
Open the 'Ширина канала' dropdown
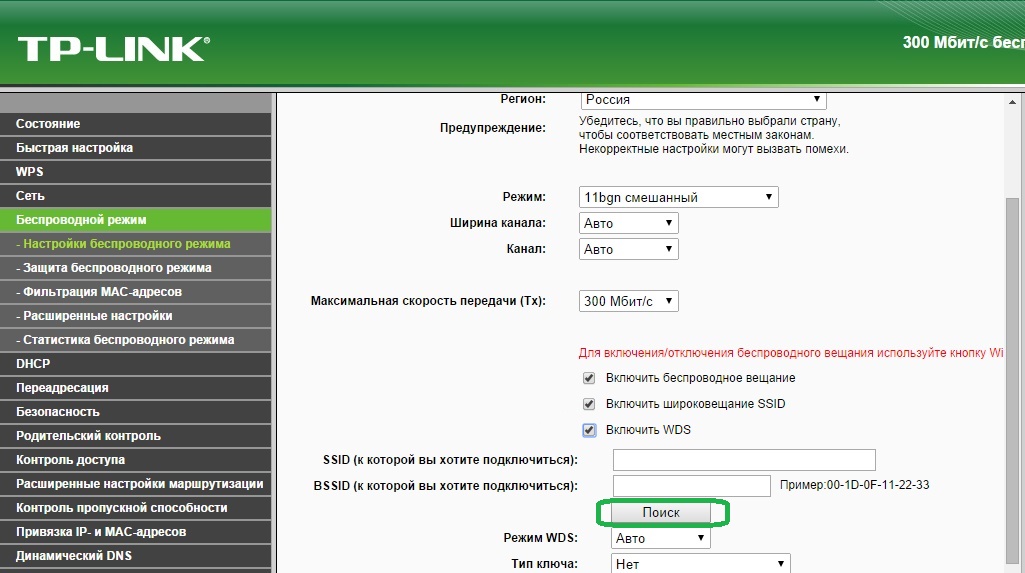628,223
